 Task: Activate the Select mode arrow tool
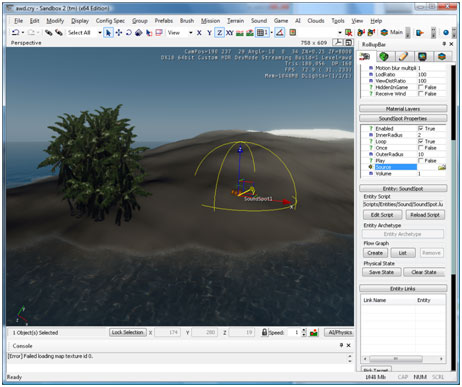[108, 33]
